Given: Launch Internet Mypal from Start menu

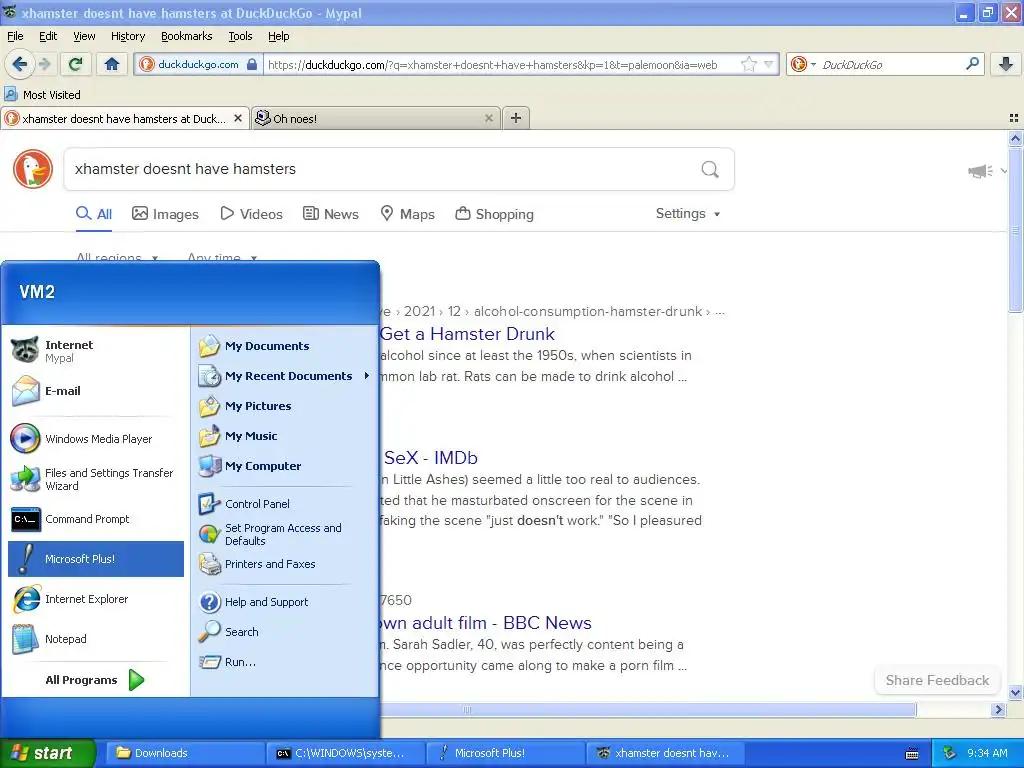Looking at the screenshot, I should pyautogui.click(x=95, y=351).
